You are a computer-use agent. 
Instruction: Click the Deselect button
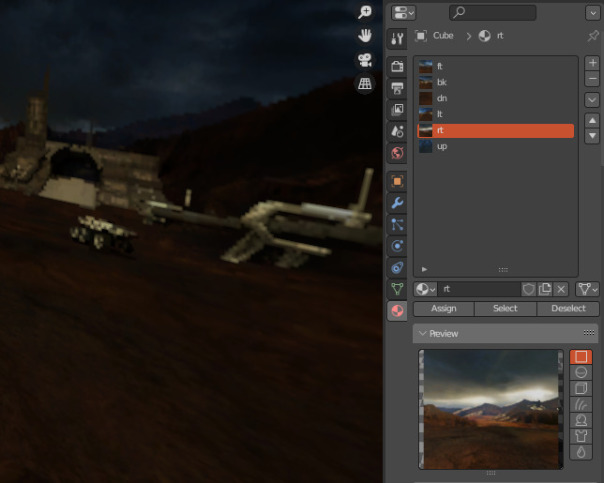[x=568, y=309]
